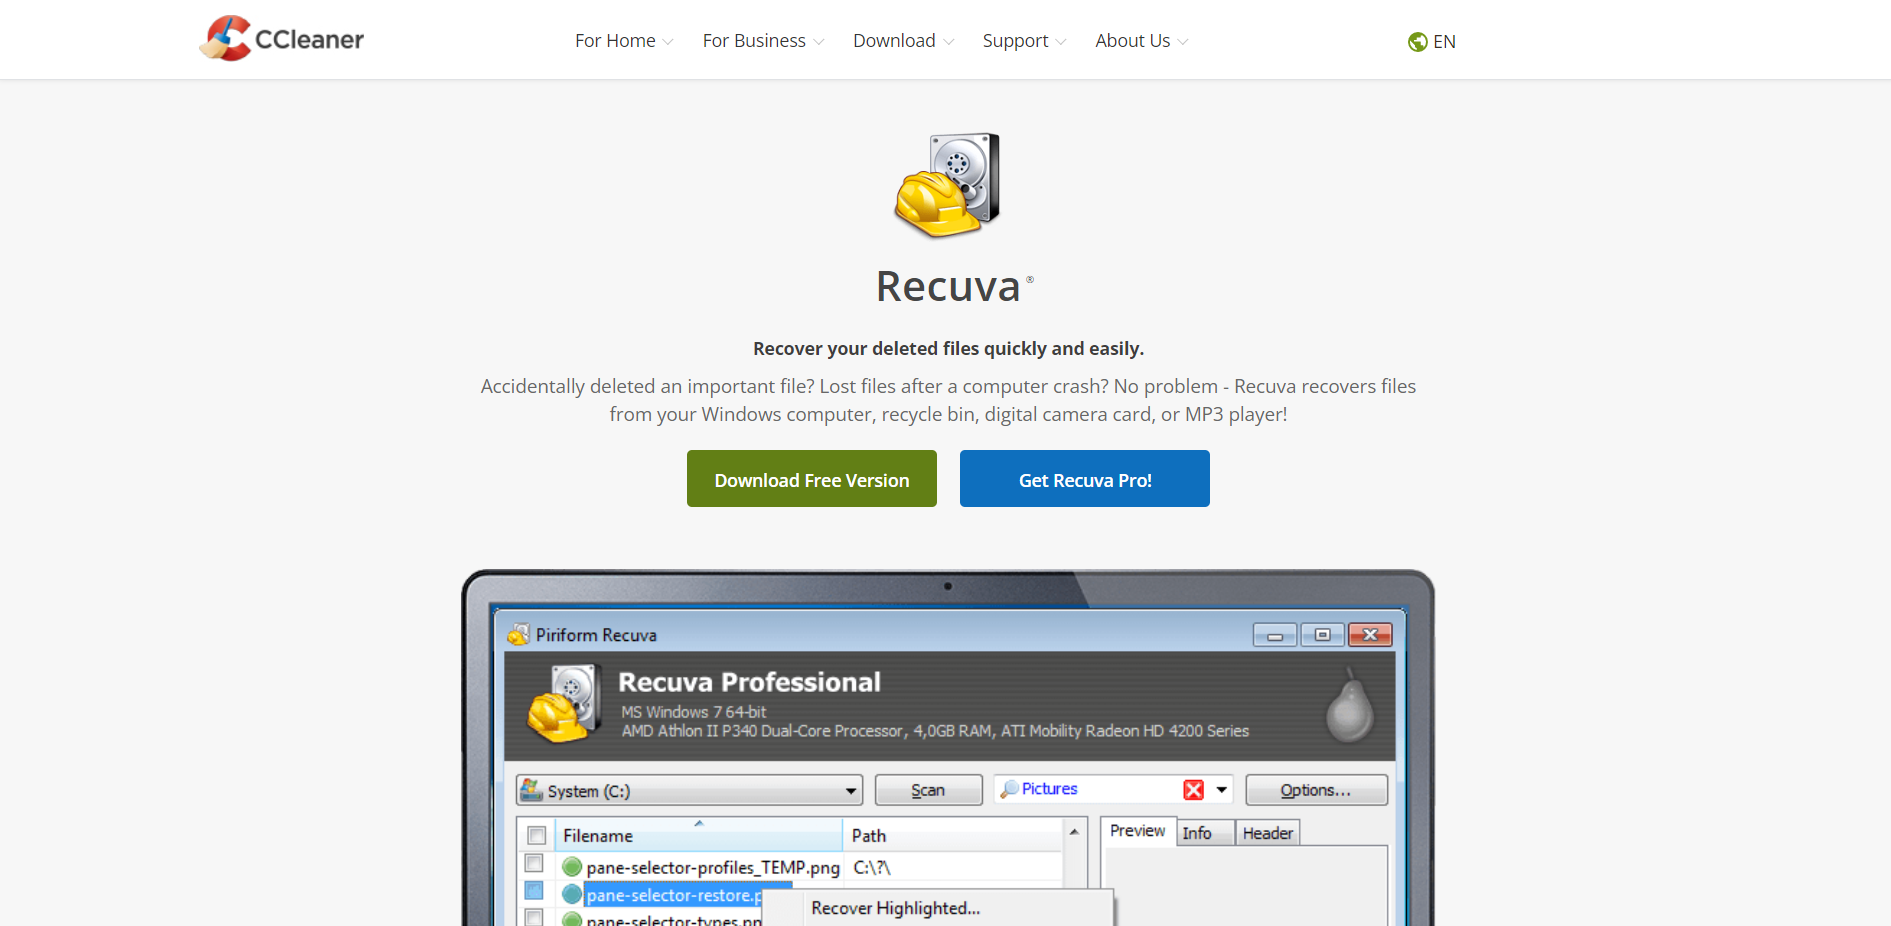The image size is (1891, 926).
Task: Click green status dot of pane-selector-profiles_TEMP.png
Action: click(572, 867)
